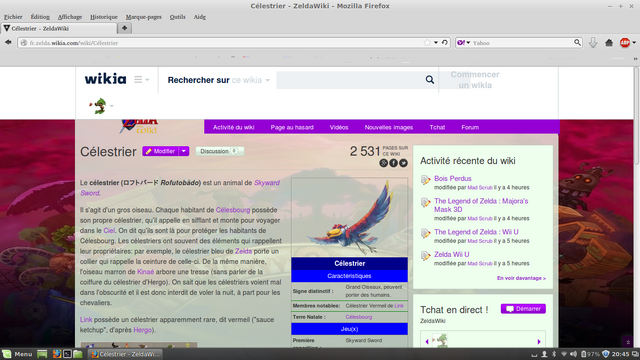Click into the wikia search input field
This screenshot has height=360, width=640.
(x=350, y=80)
